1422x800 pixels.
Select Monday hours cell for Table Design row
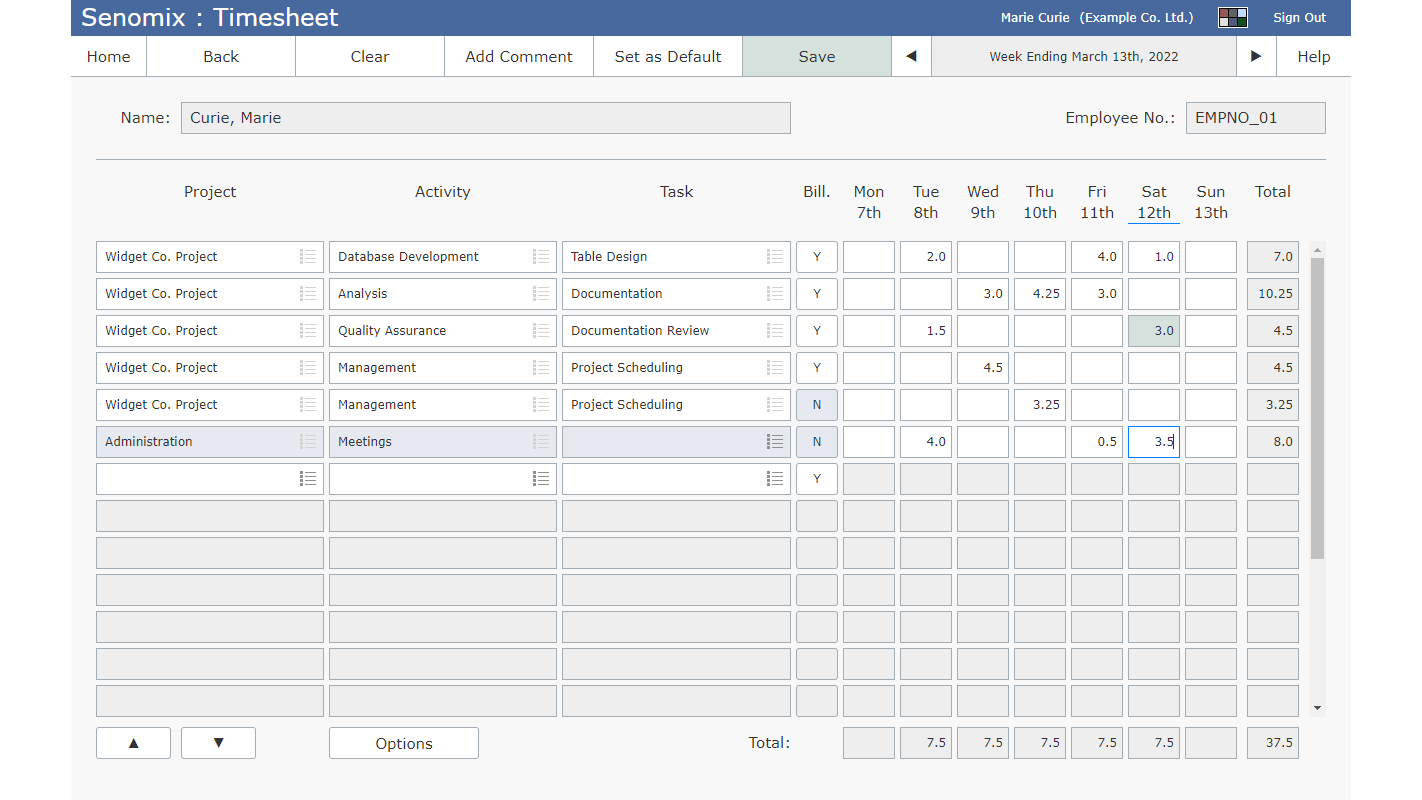pyautogui.click(x=868, y=257)
